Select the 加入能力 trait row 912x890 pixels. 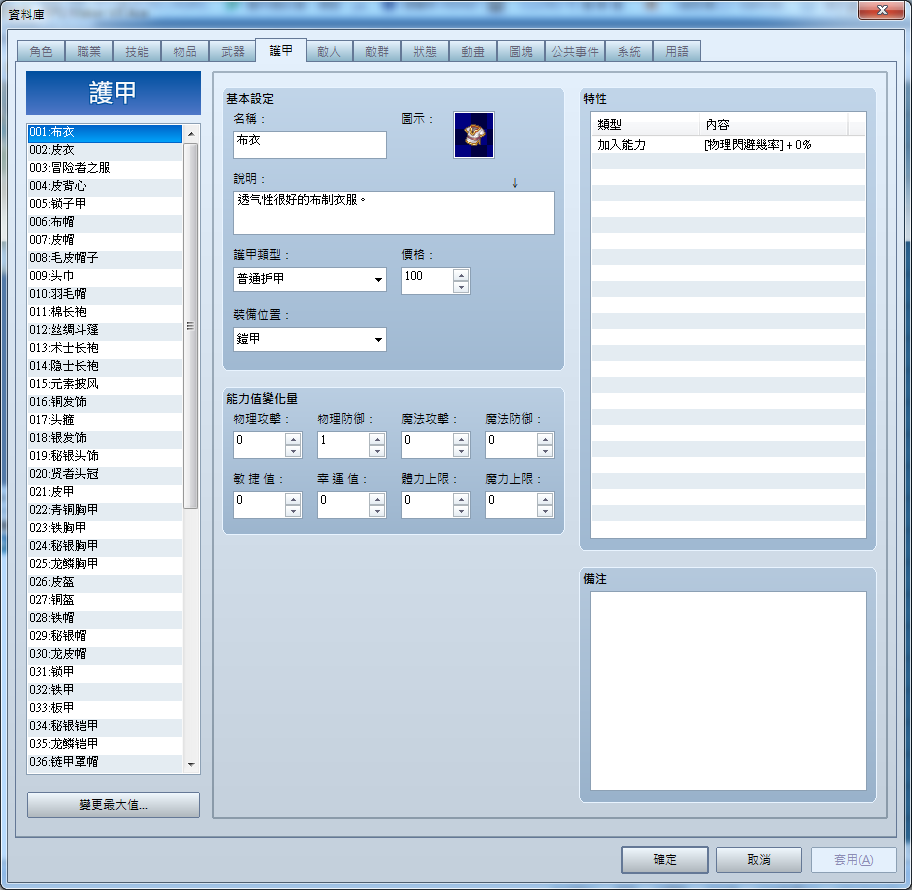728,145
